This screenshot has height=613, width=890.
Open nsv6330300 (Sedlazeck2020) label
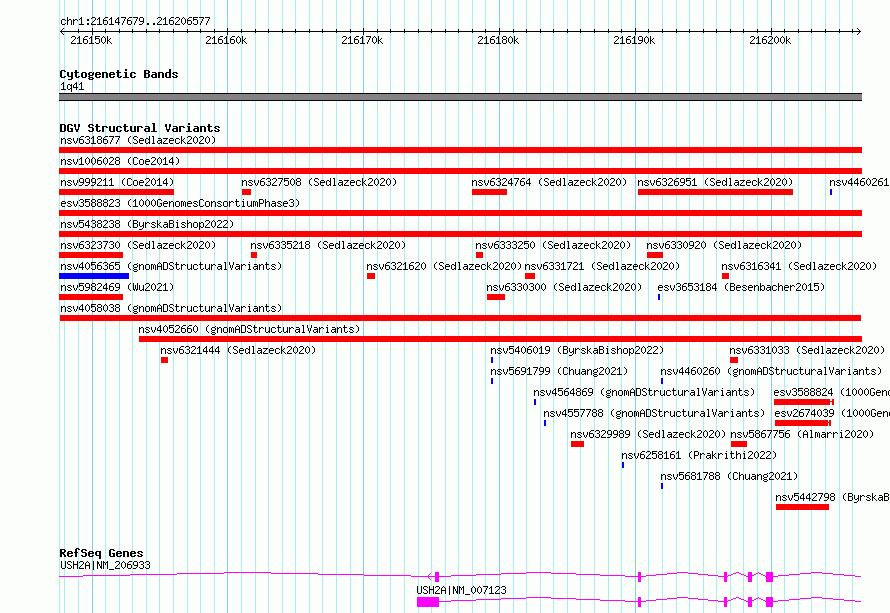[x=564, y=287]
